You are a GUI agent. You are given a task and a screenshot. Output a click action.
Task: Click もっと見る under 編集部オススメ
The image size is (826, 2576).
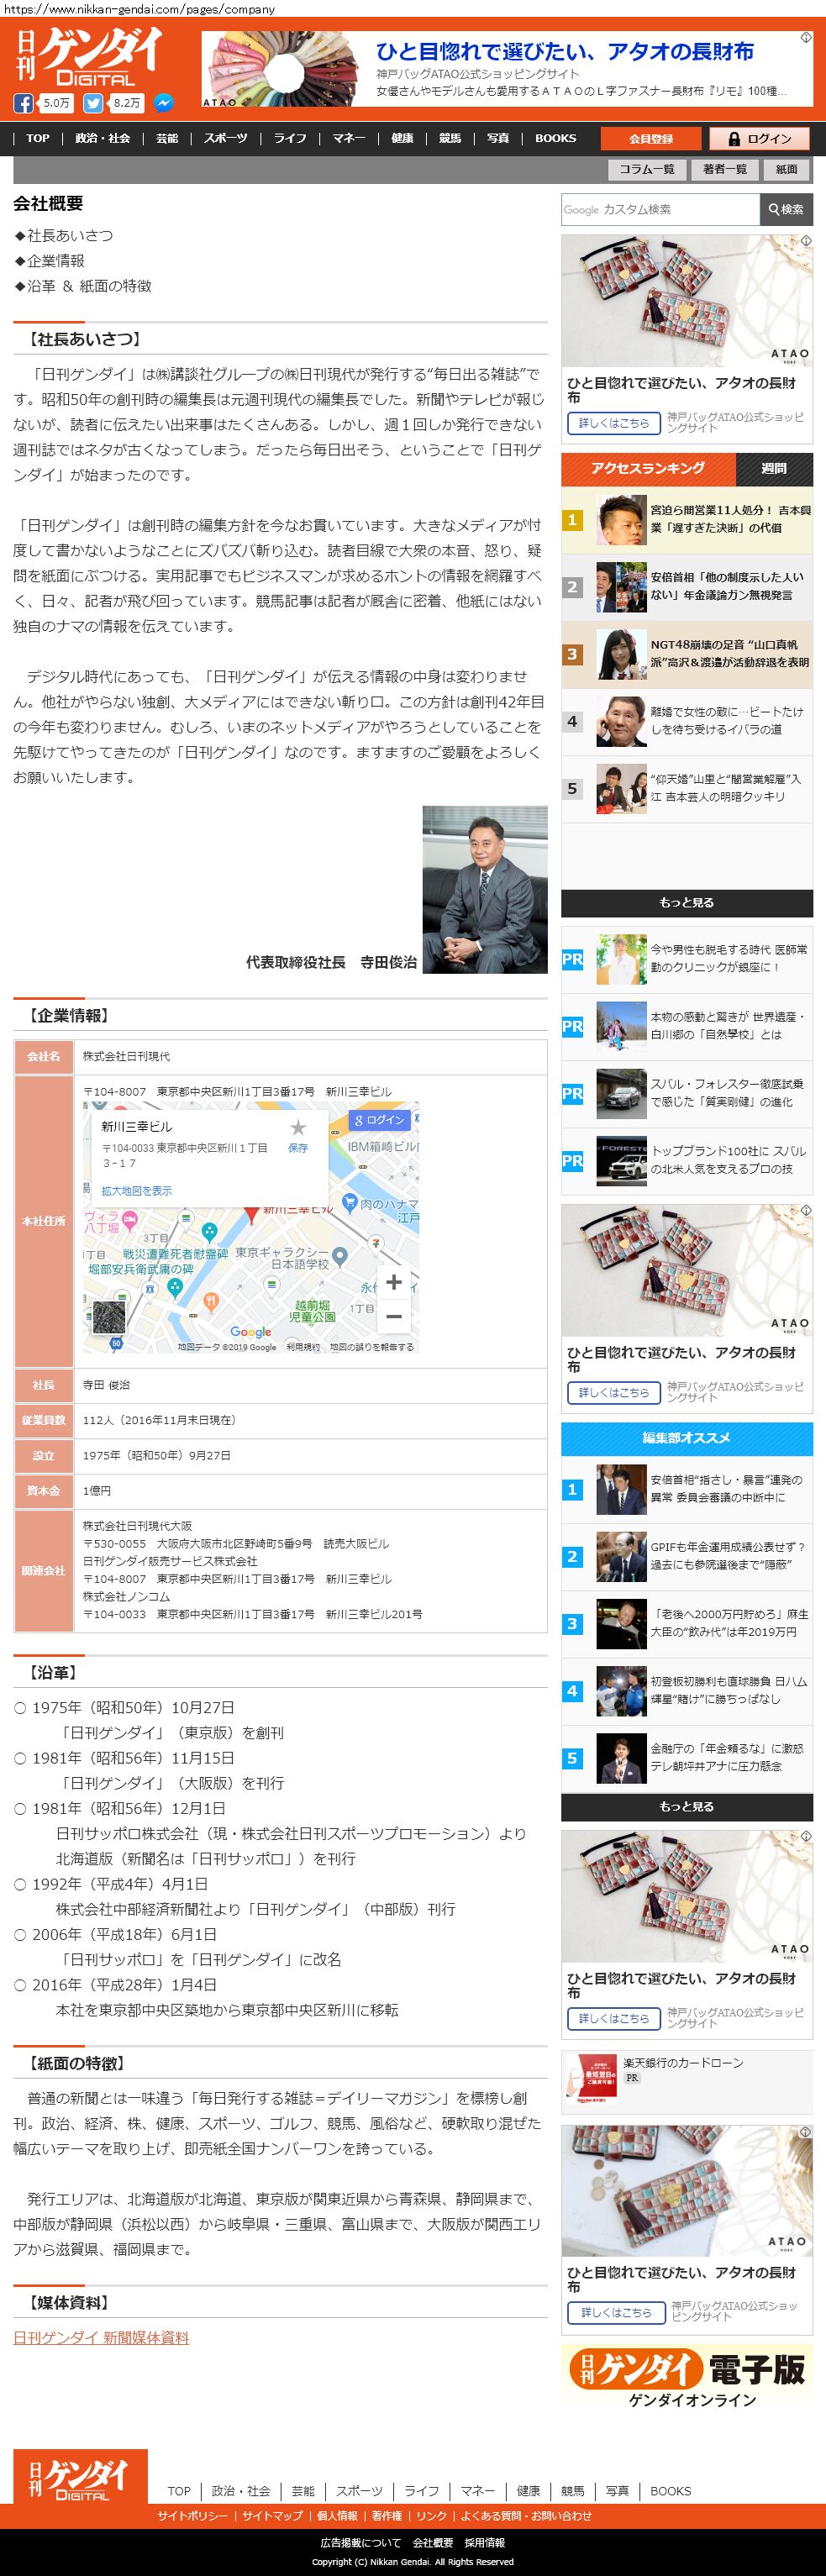click(x=687, y=1807)
